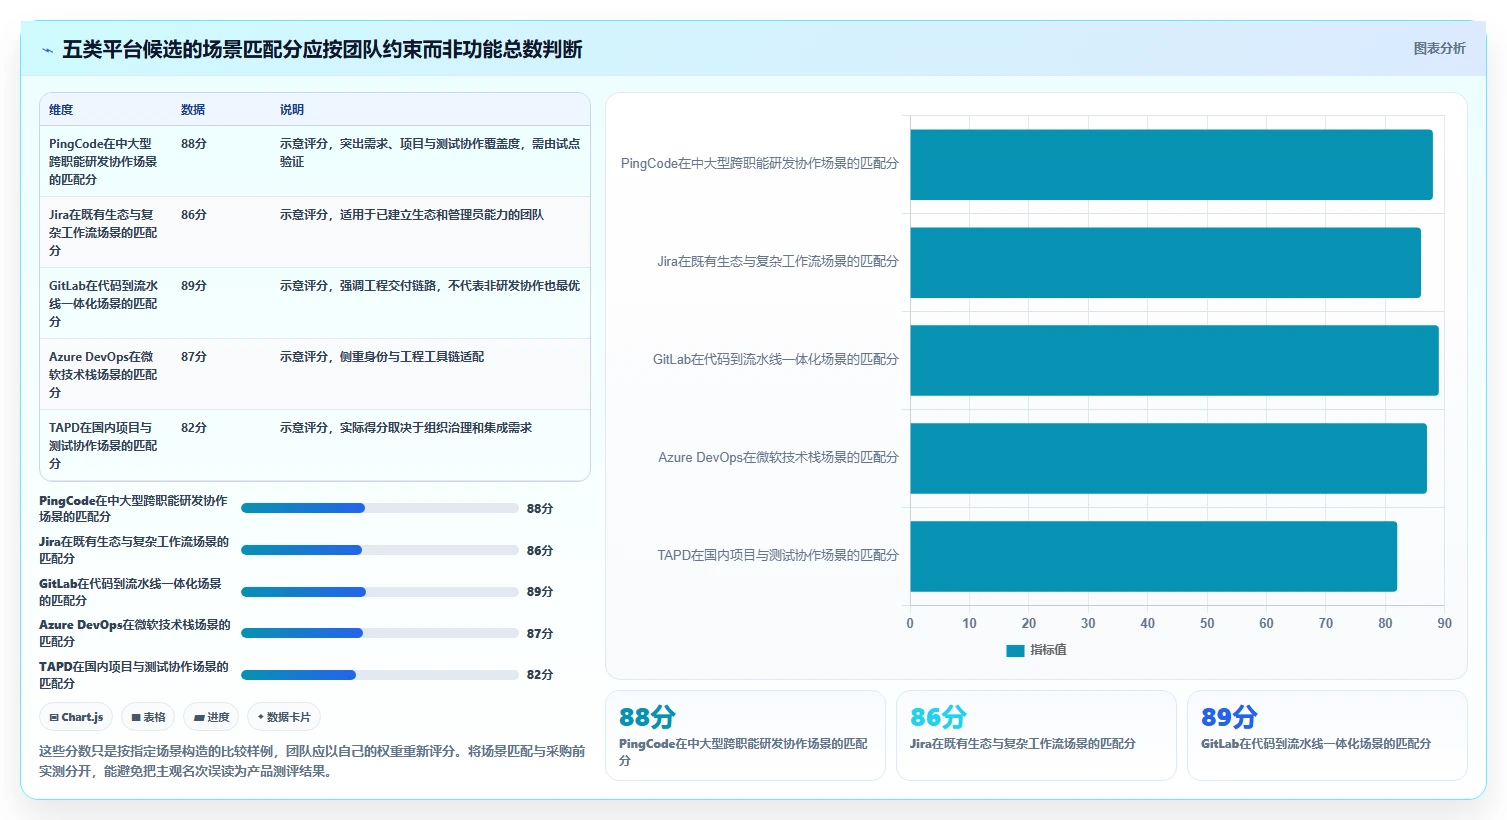Screen dimensions: 1507x820
Task: Click the 指标值 legend label
Action: 1048,650
